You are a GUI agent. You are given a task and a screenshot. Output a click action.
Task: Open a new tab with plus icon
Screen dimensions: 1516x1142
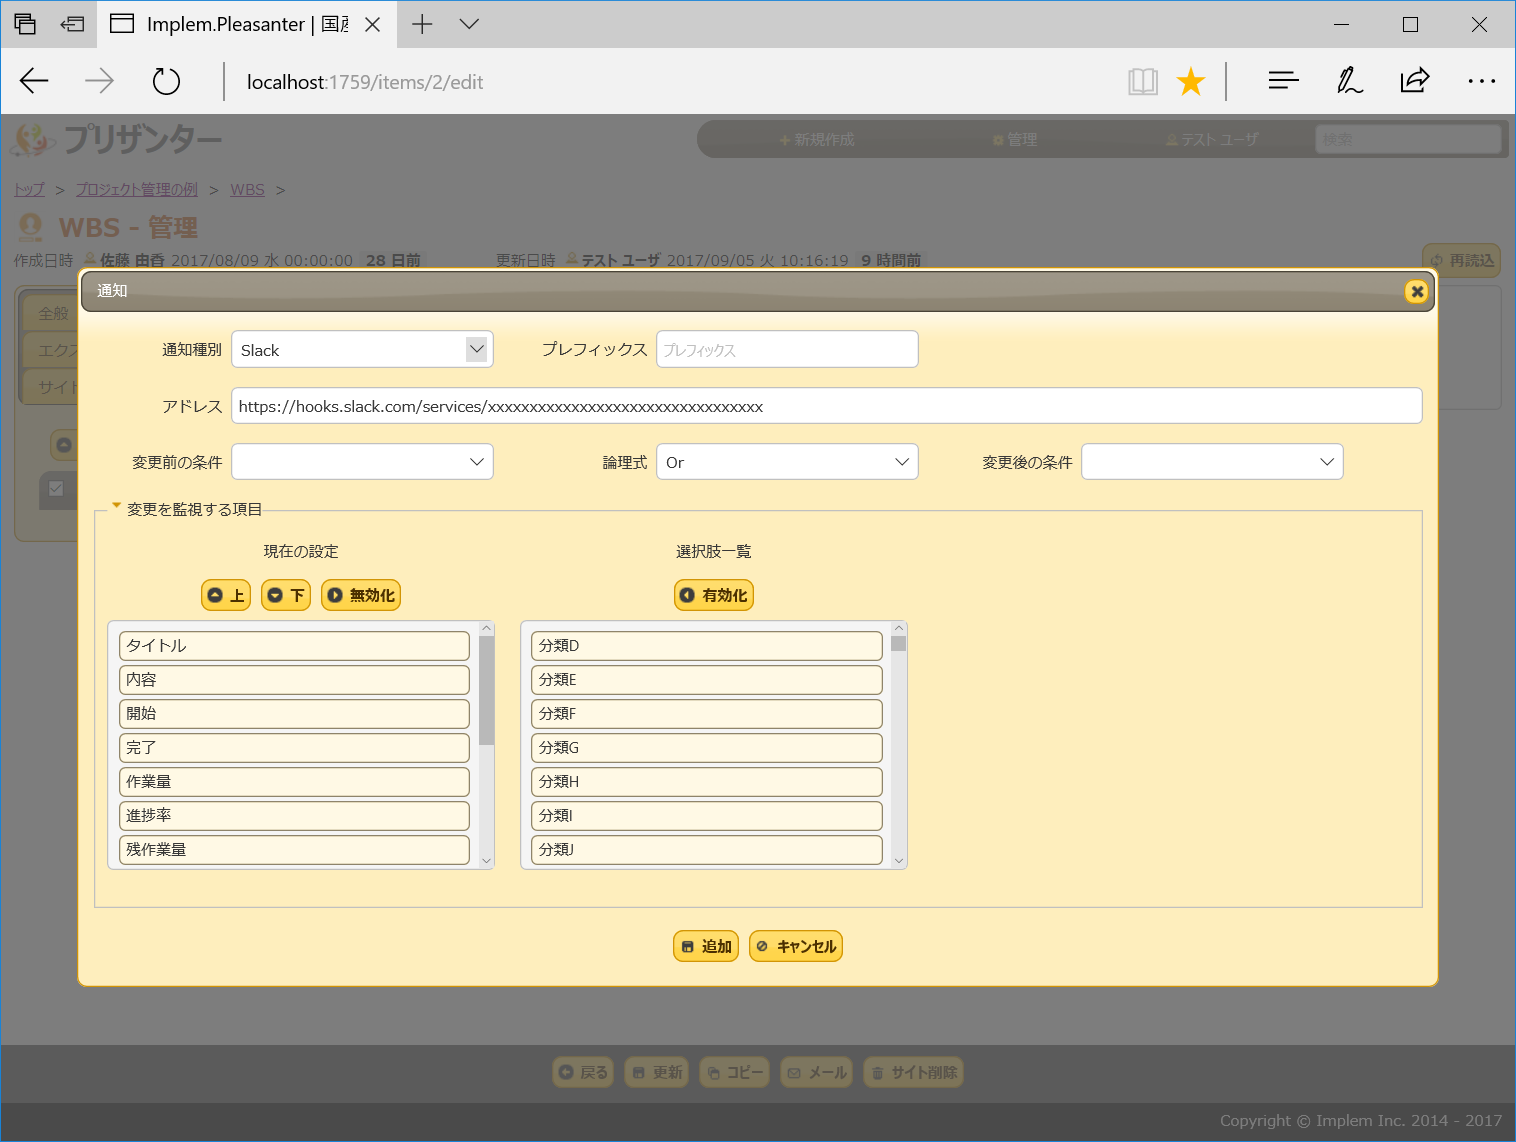point(422,24)
